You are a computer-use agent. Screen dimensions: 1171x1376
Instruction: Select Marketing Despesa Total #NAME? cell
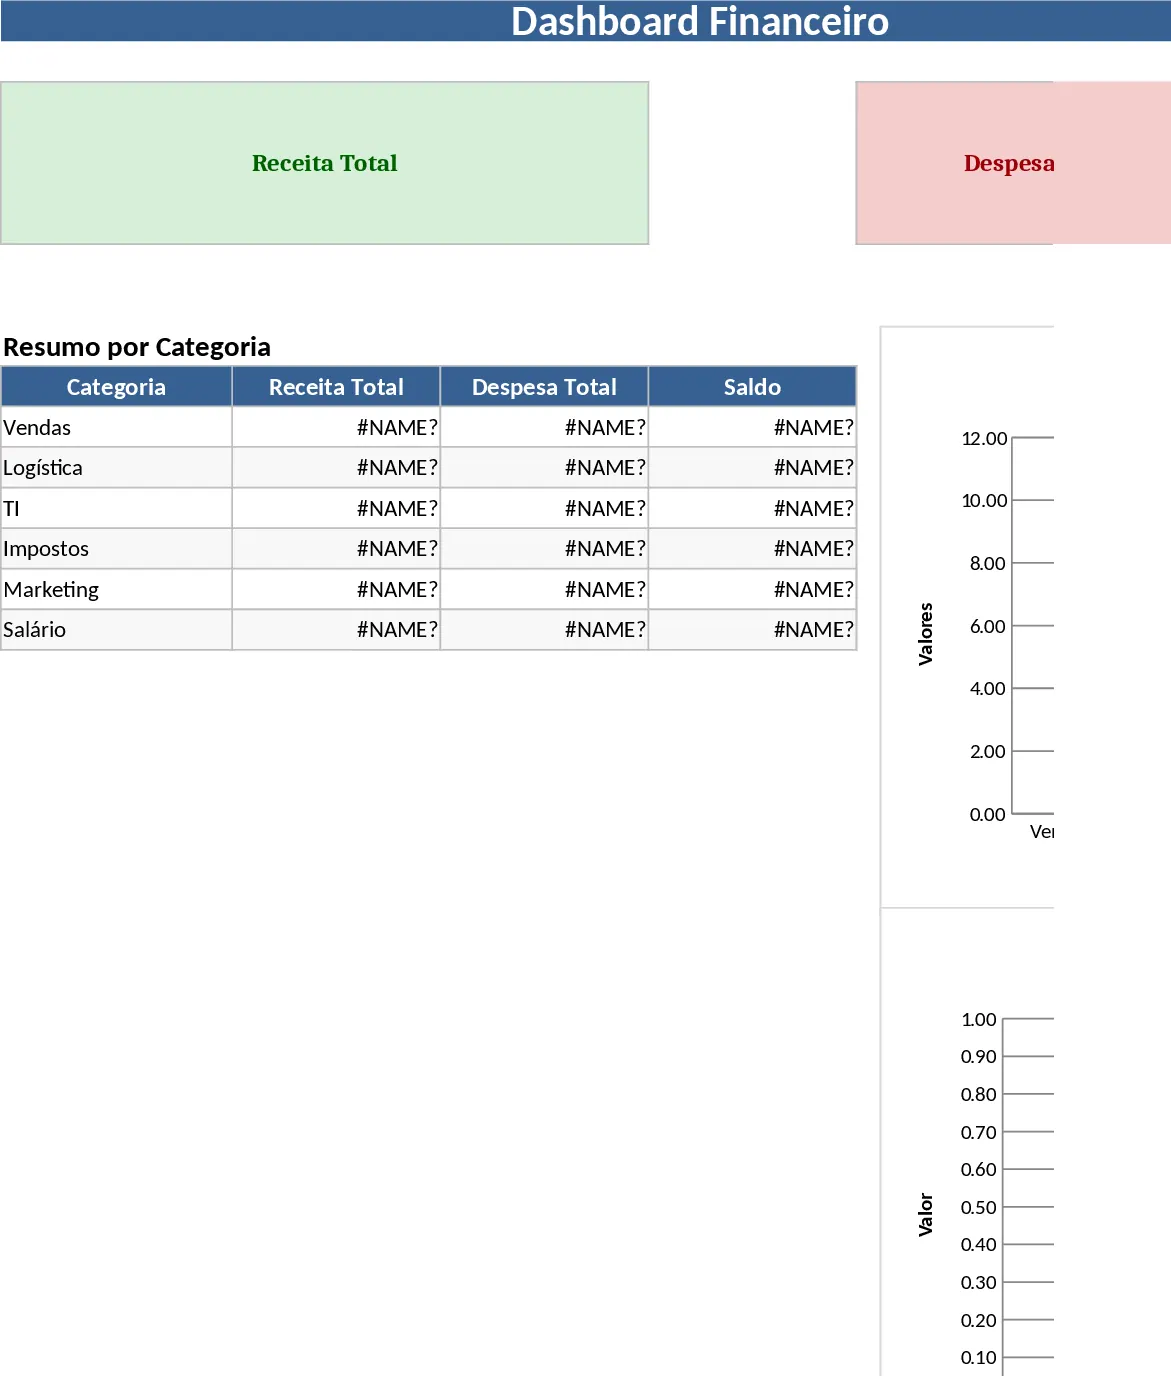[x=544, y=589]
